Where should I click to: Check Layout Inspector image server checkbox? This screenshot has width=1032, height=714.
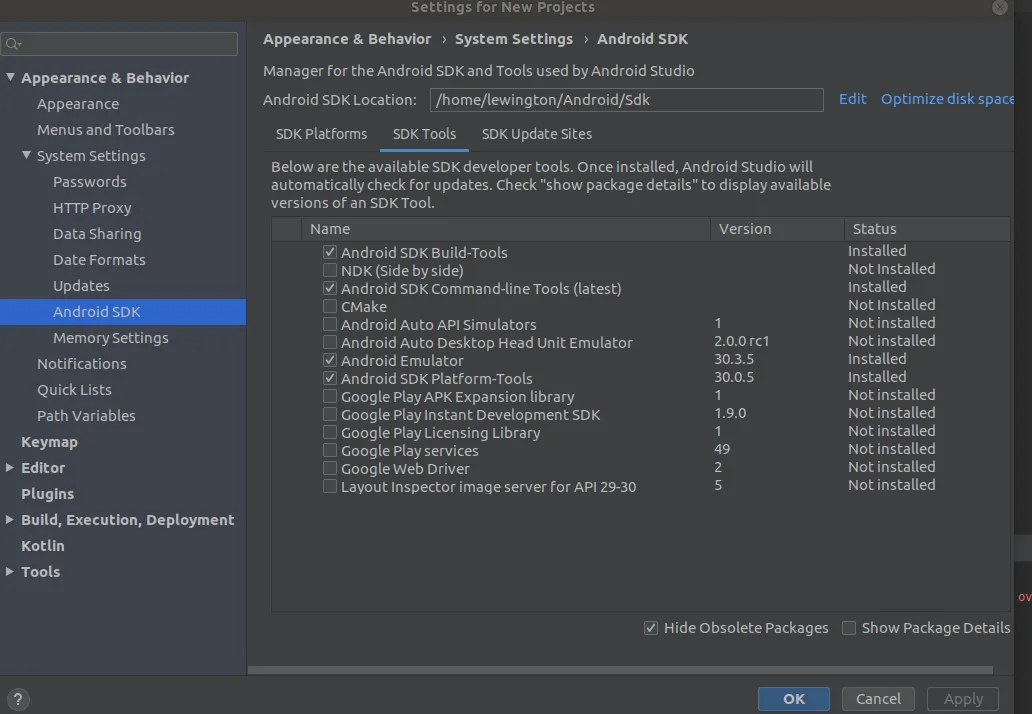tap(330, 486)
